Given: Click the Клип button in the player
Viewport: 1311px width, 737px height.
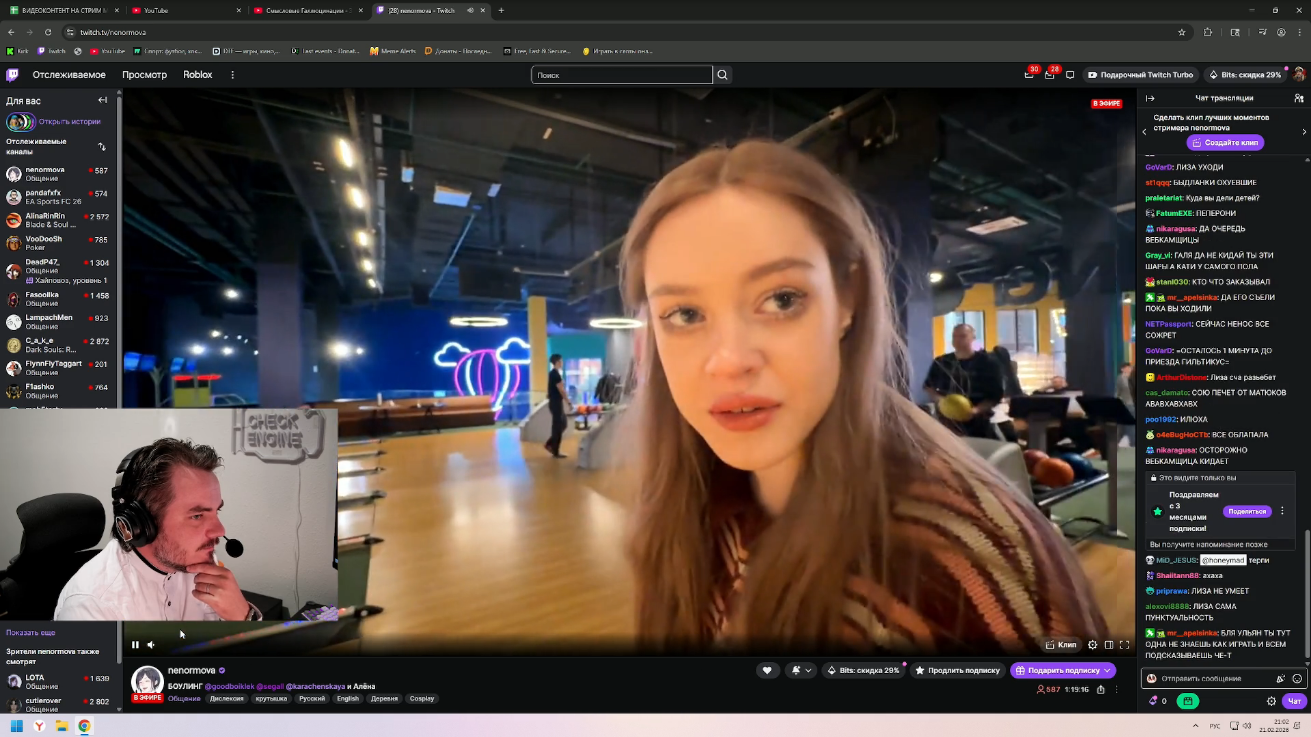Looking at the screenshot, I should tap(1061, 645).
